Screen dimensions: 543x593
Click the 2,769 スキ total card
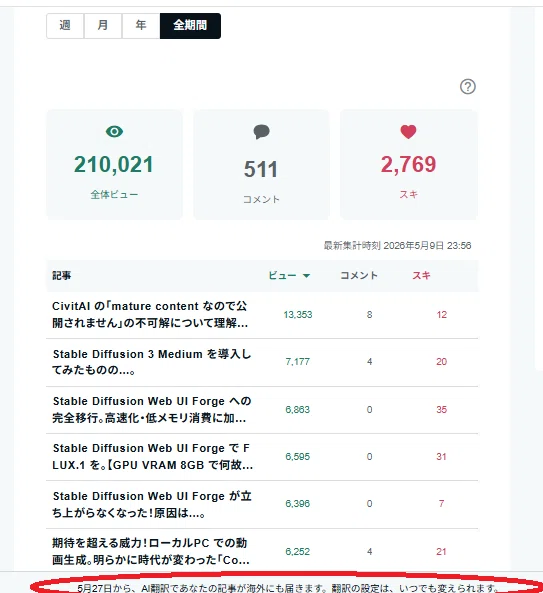click(x=409, y=164)
